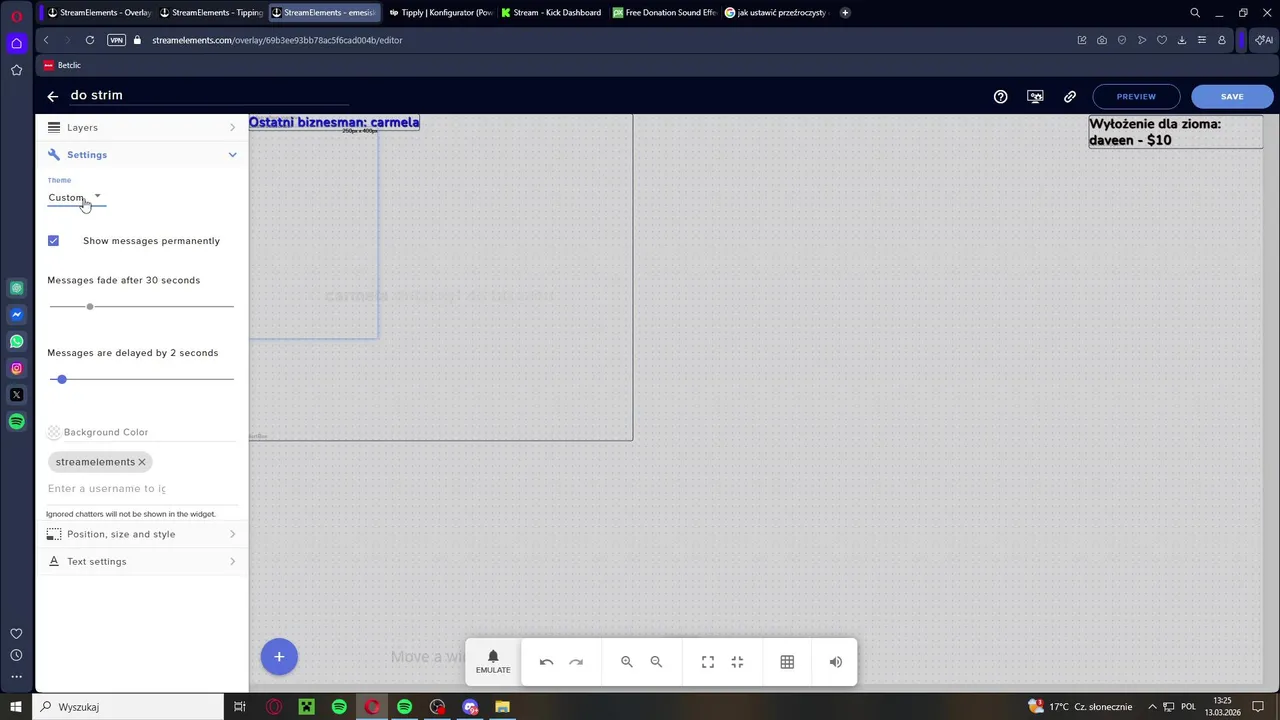This screenshot has height=720, width=1280.
Task: Redo the last undone change
Action: (x=576, y=662)
